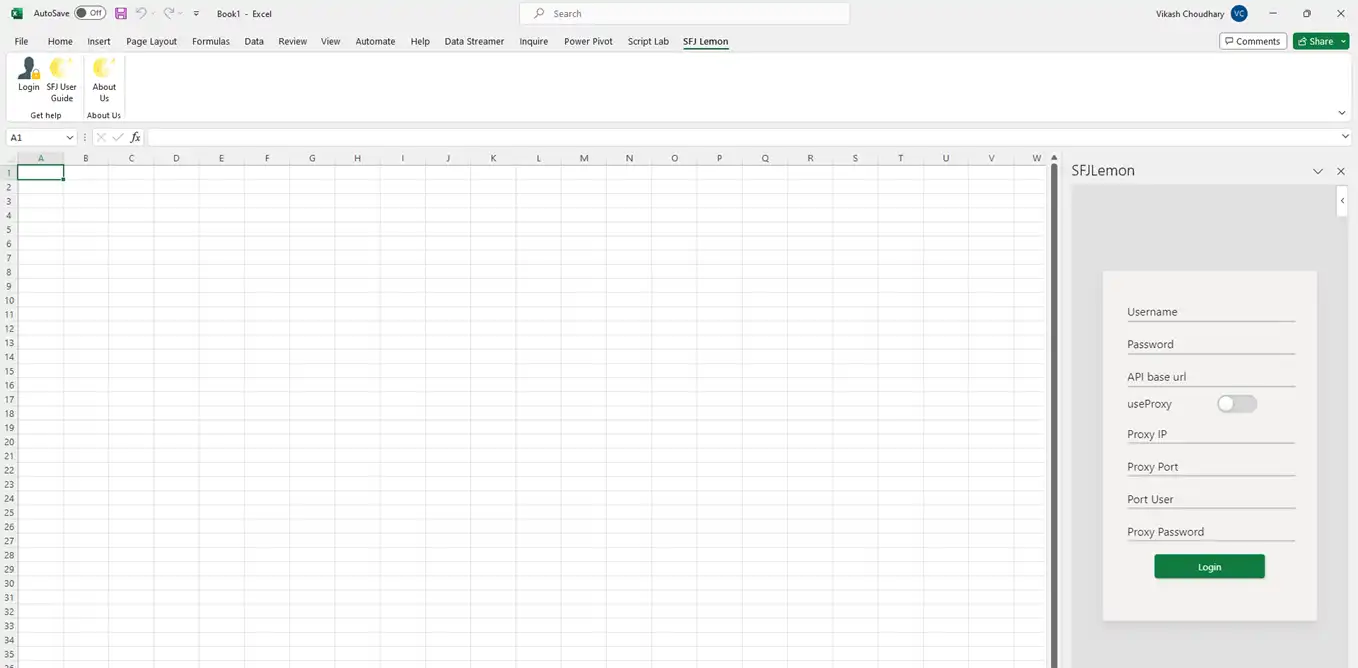Viewport: 1358px width, 668px height.
Task: Click the Excel app icon in title bar
Action: click(16, 14)
